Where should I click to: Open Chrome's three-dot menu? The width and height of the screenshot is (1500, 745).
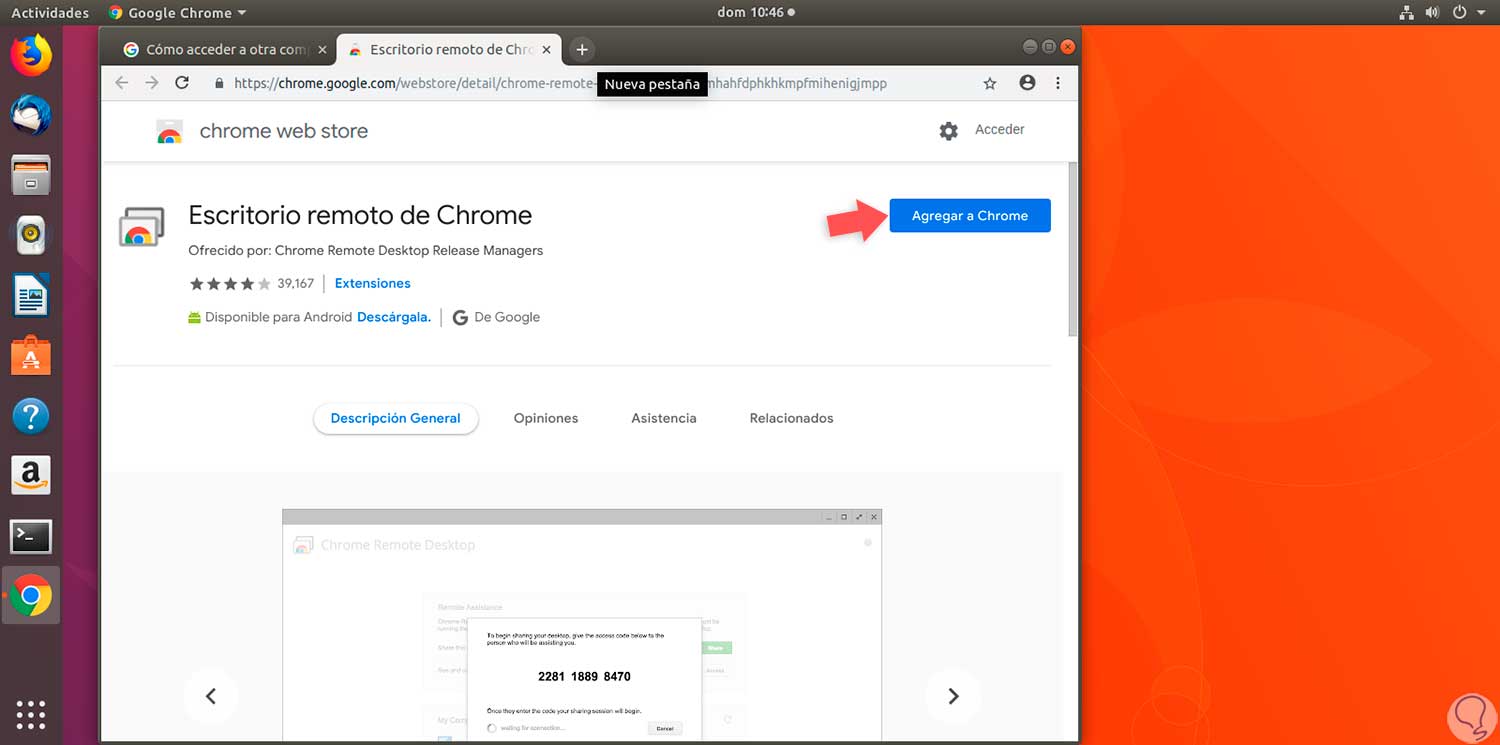coord(1058,83)
